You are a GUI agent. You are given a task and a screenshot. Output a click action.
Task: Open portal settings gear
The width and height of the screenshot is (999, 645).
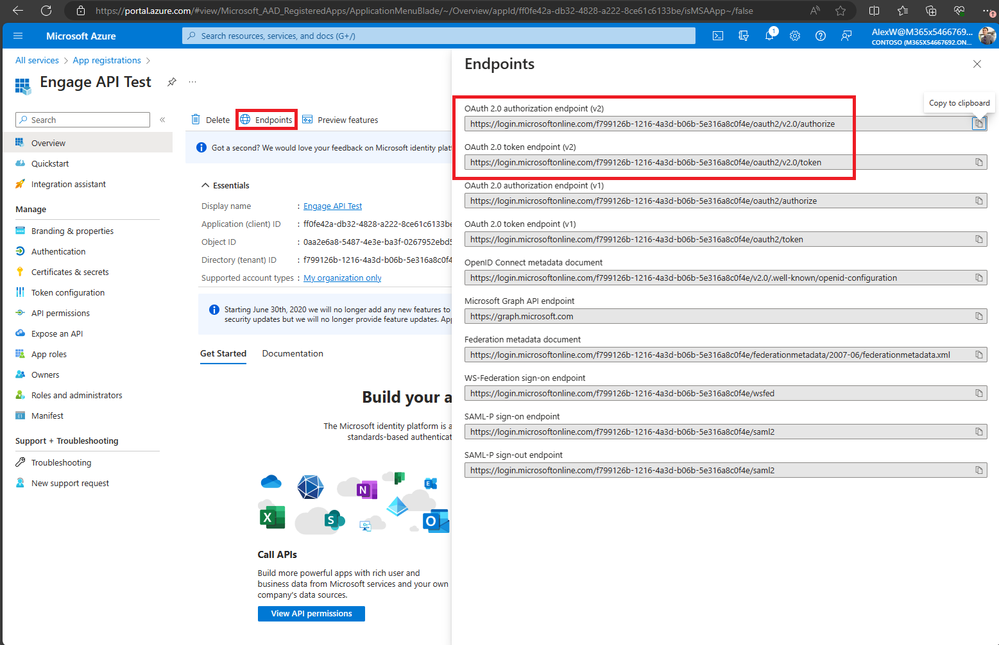tap(794, 36)
